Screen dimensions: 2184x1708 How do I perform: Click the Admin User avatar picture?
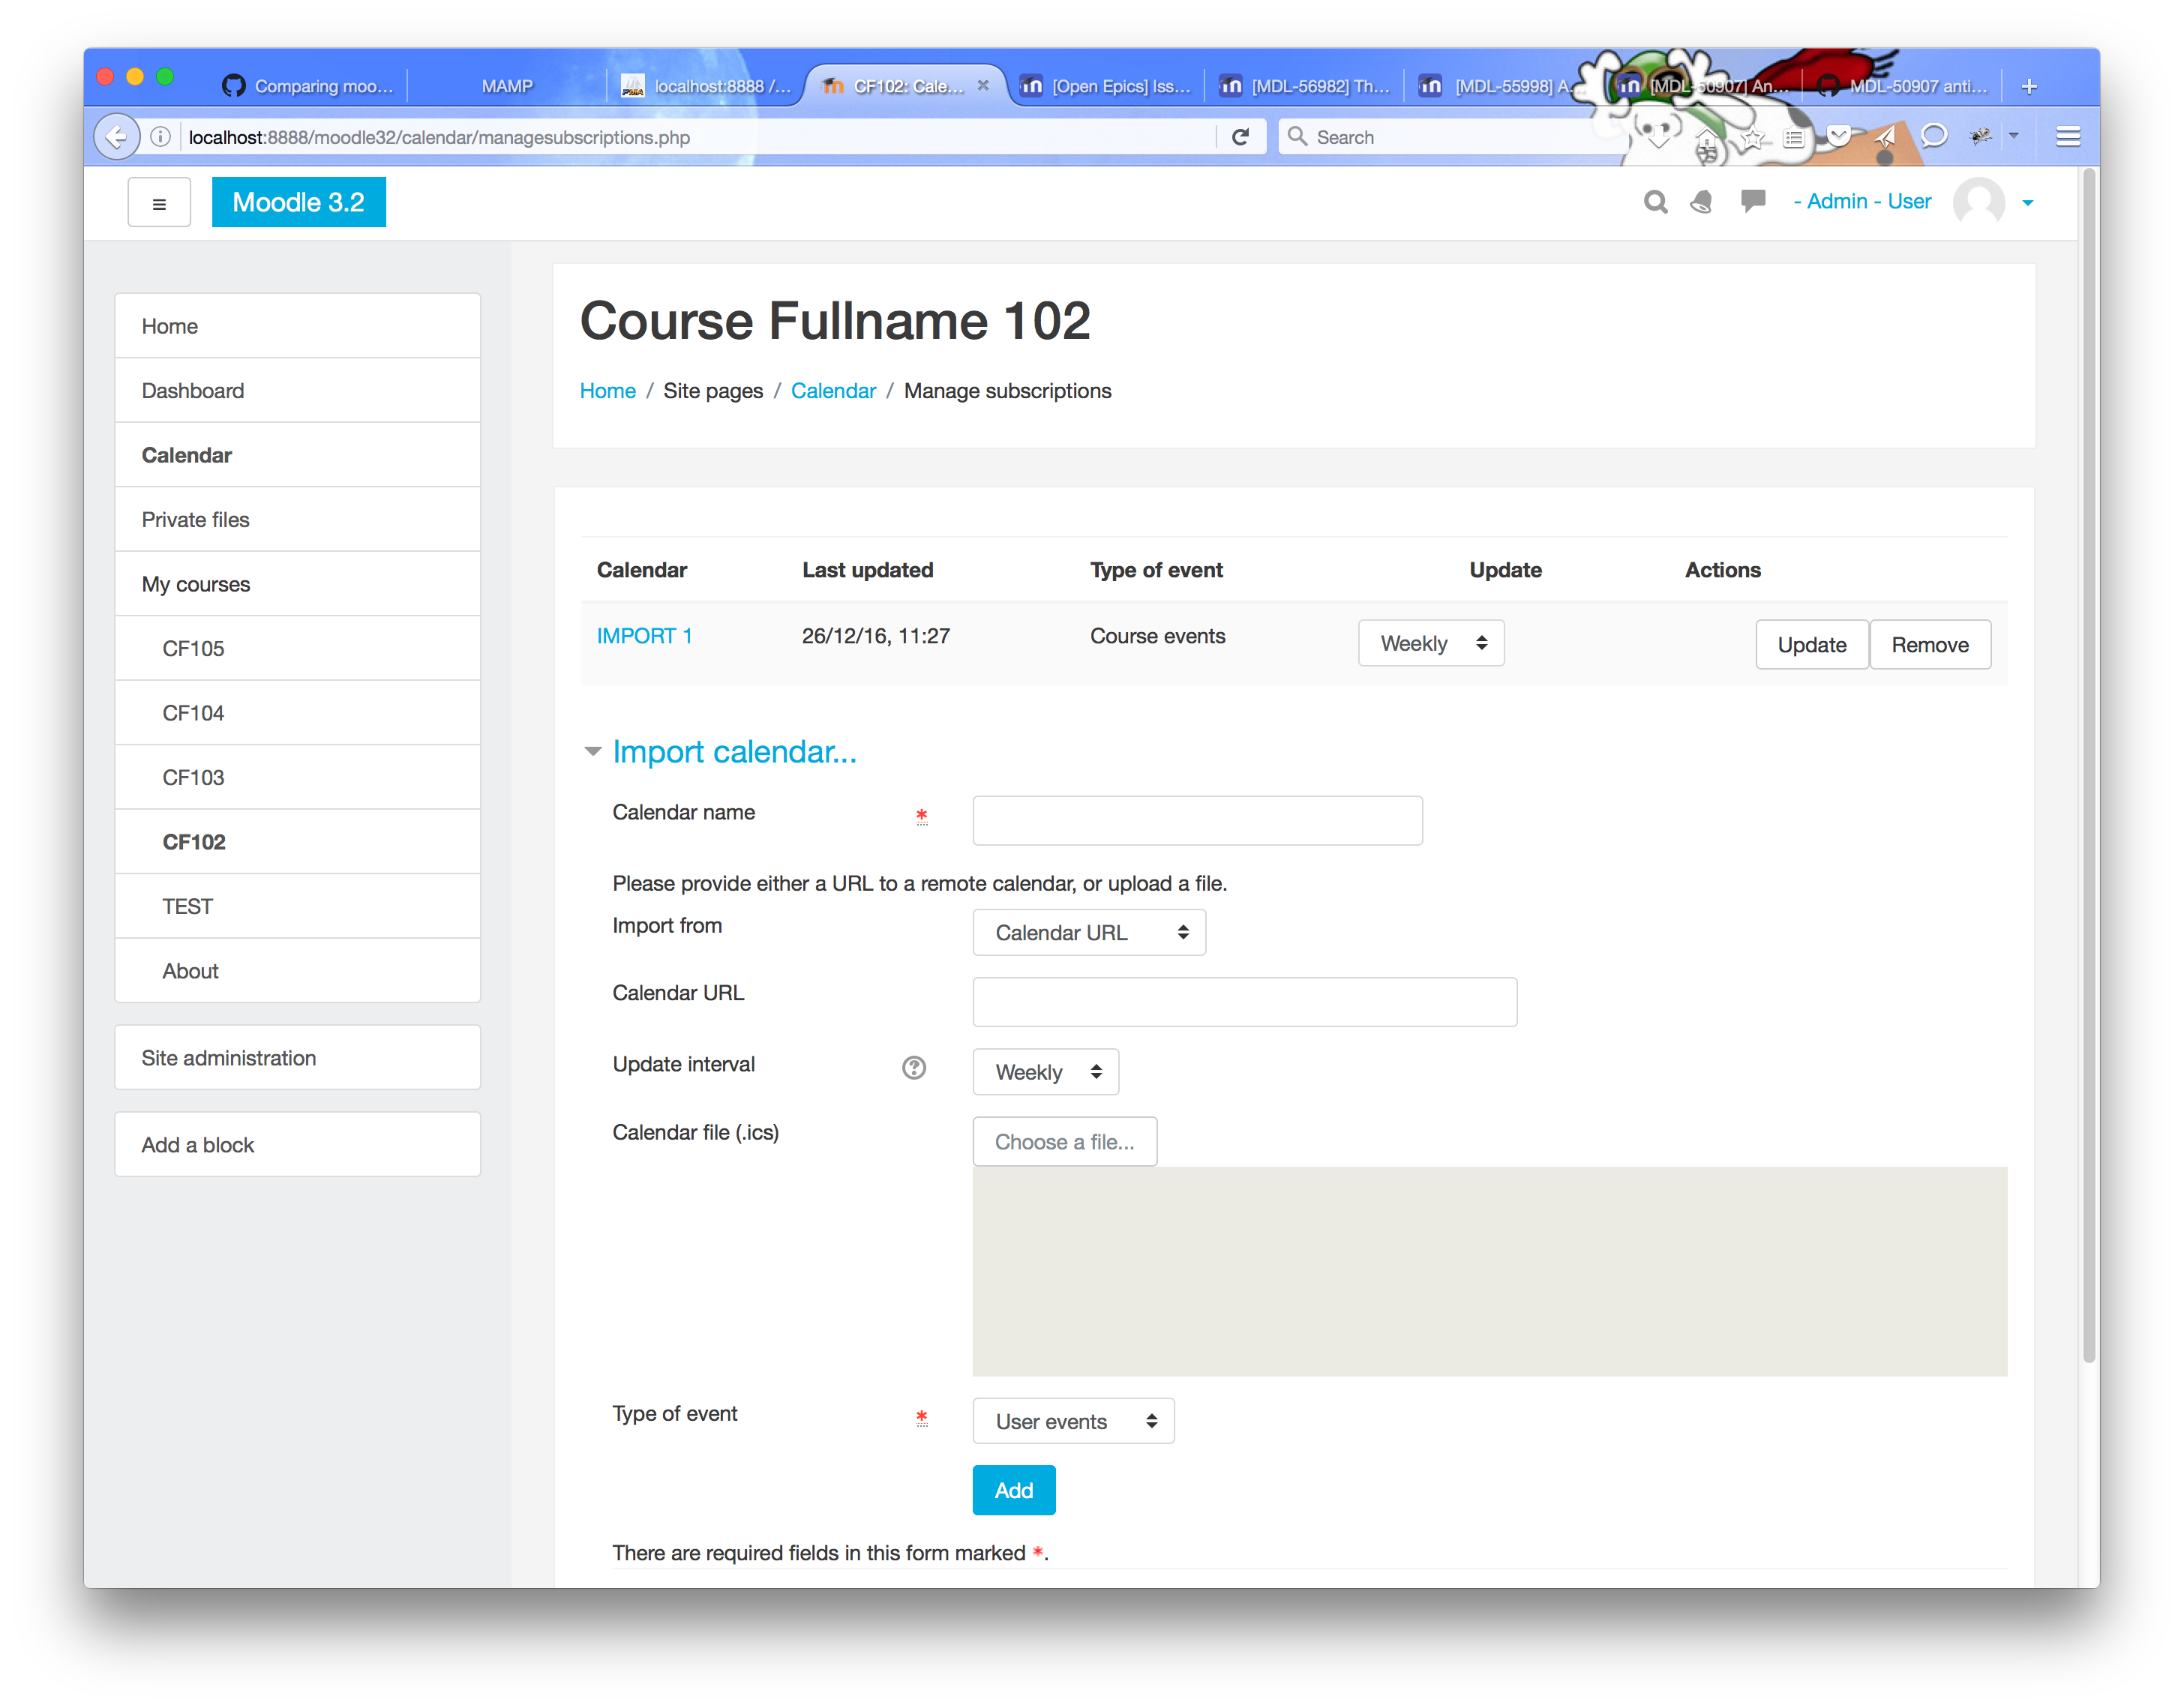click(x=1979, y=202)
